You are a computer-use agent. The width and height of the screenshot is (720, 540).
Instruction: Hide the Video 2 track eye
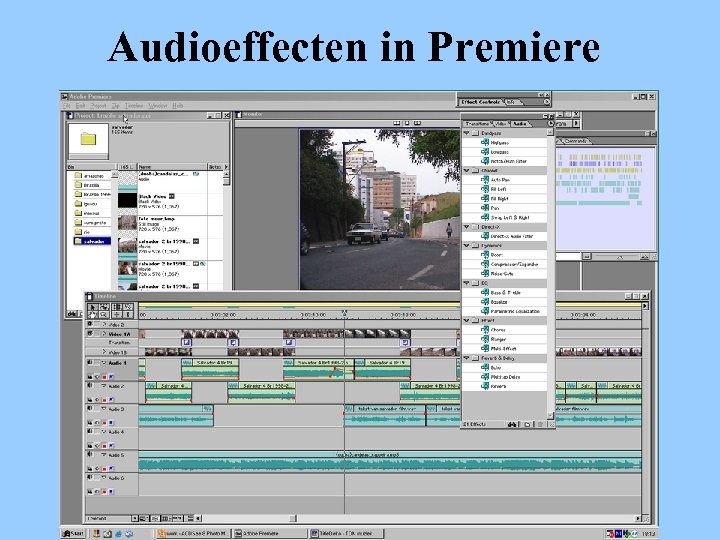point(90,325)
